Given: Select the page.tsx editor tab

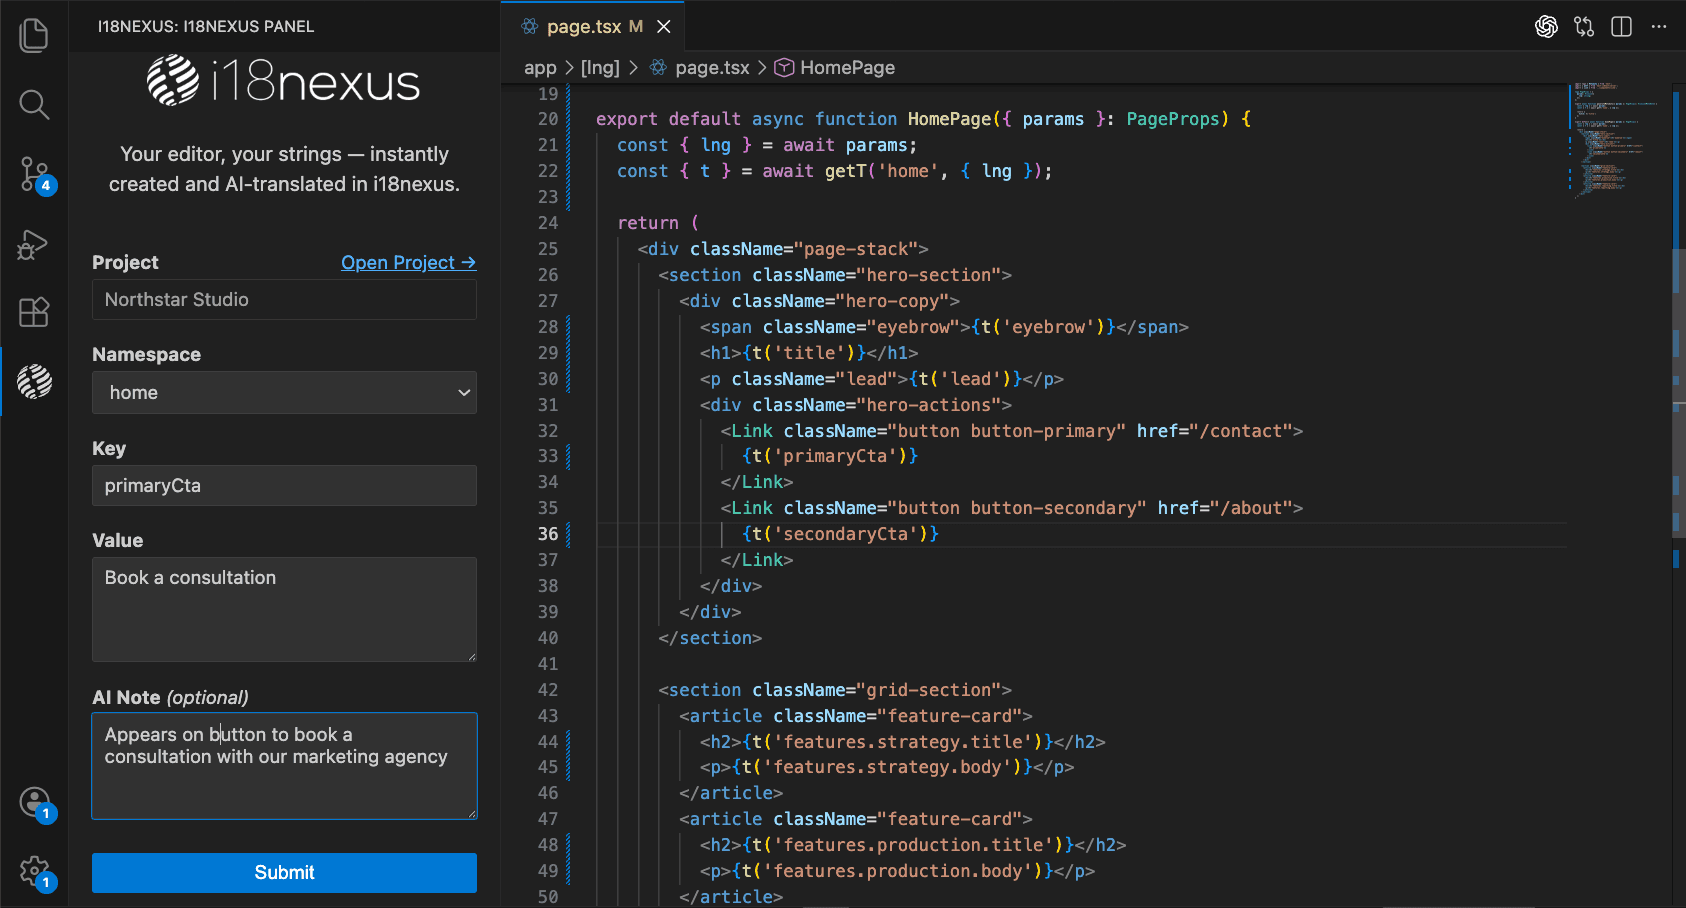Looking at the screenshot, I should click(x=585, y=27).
